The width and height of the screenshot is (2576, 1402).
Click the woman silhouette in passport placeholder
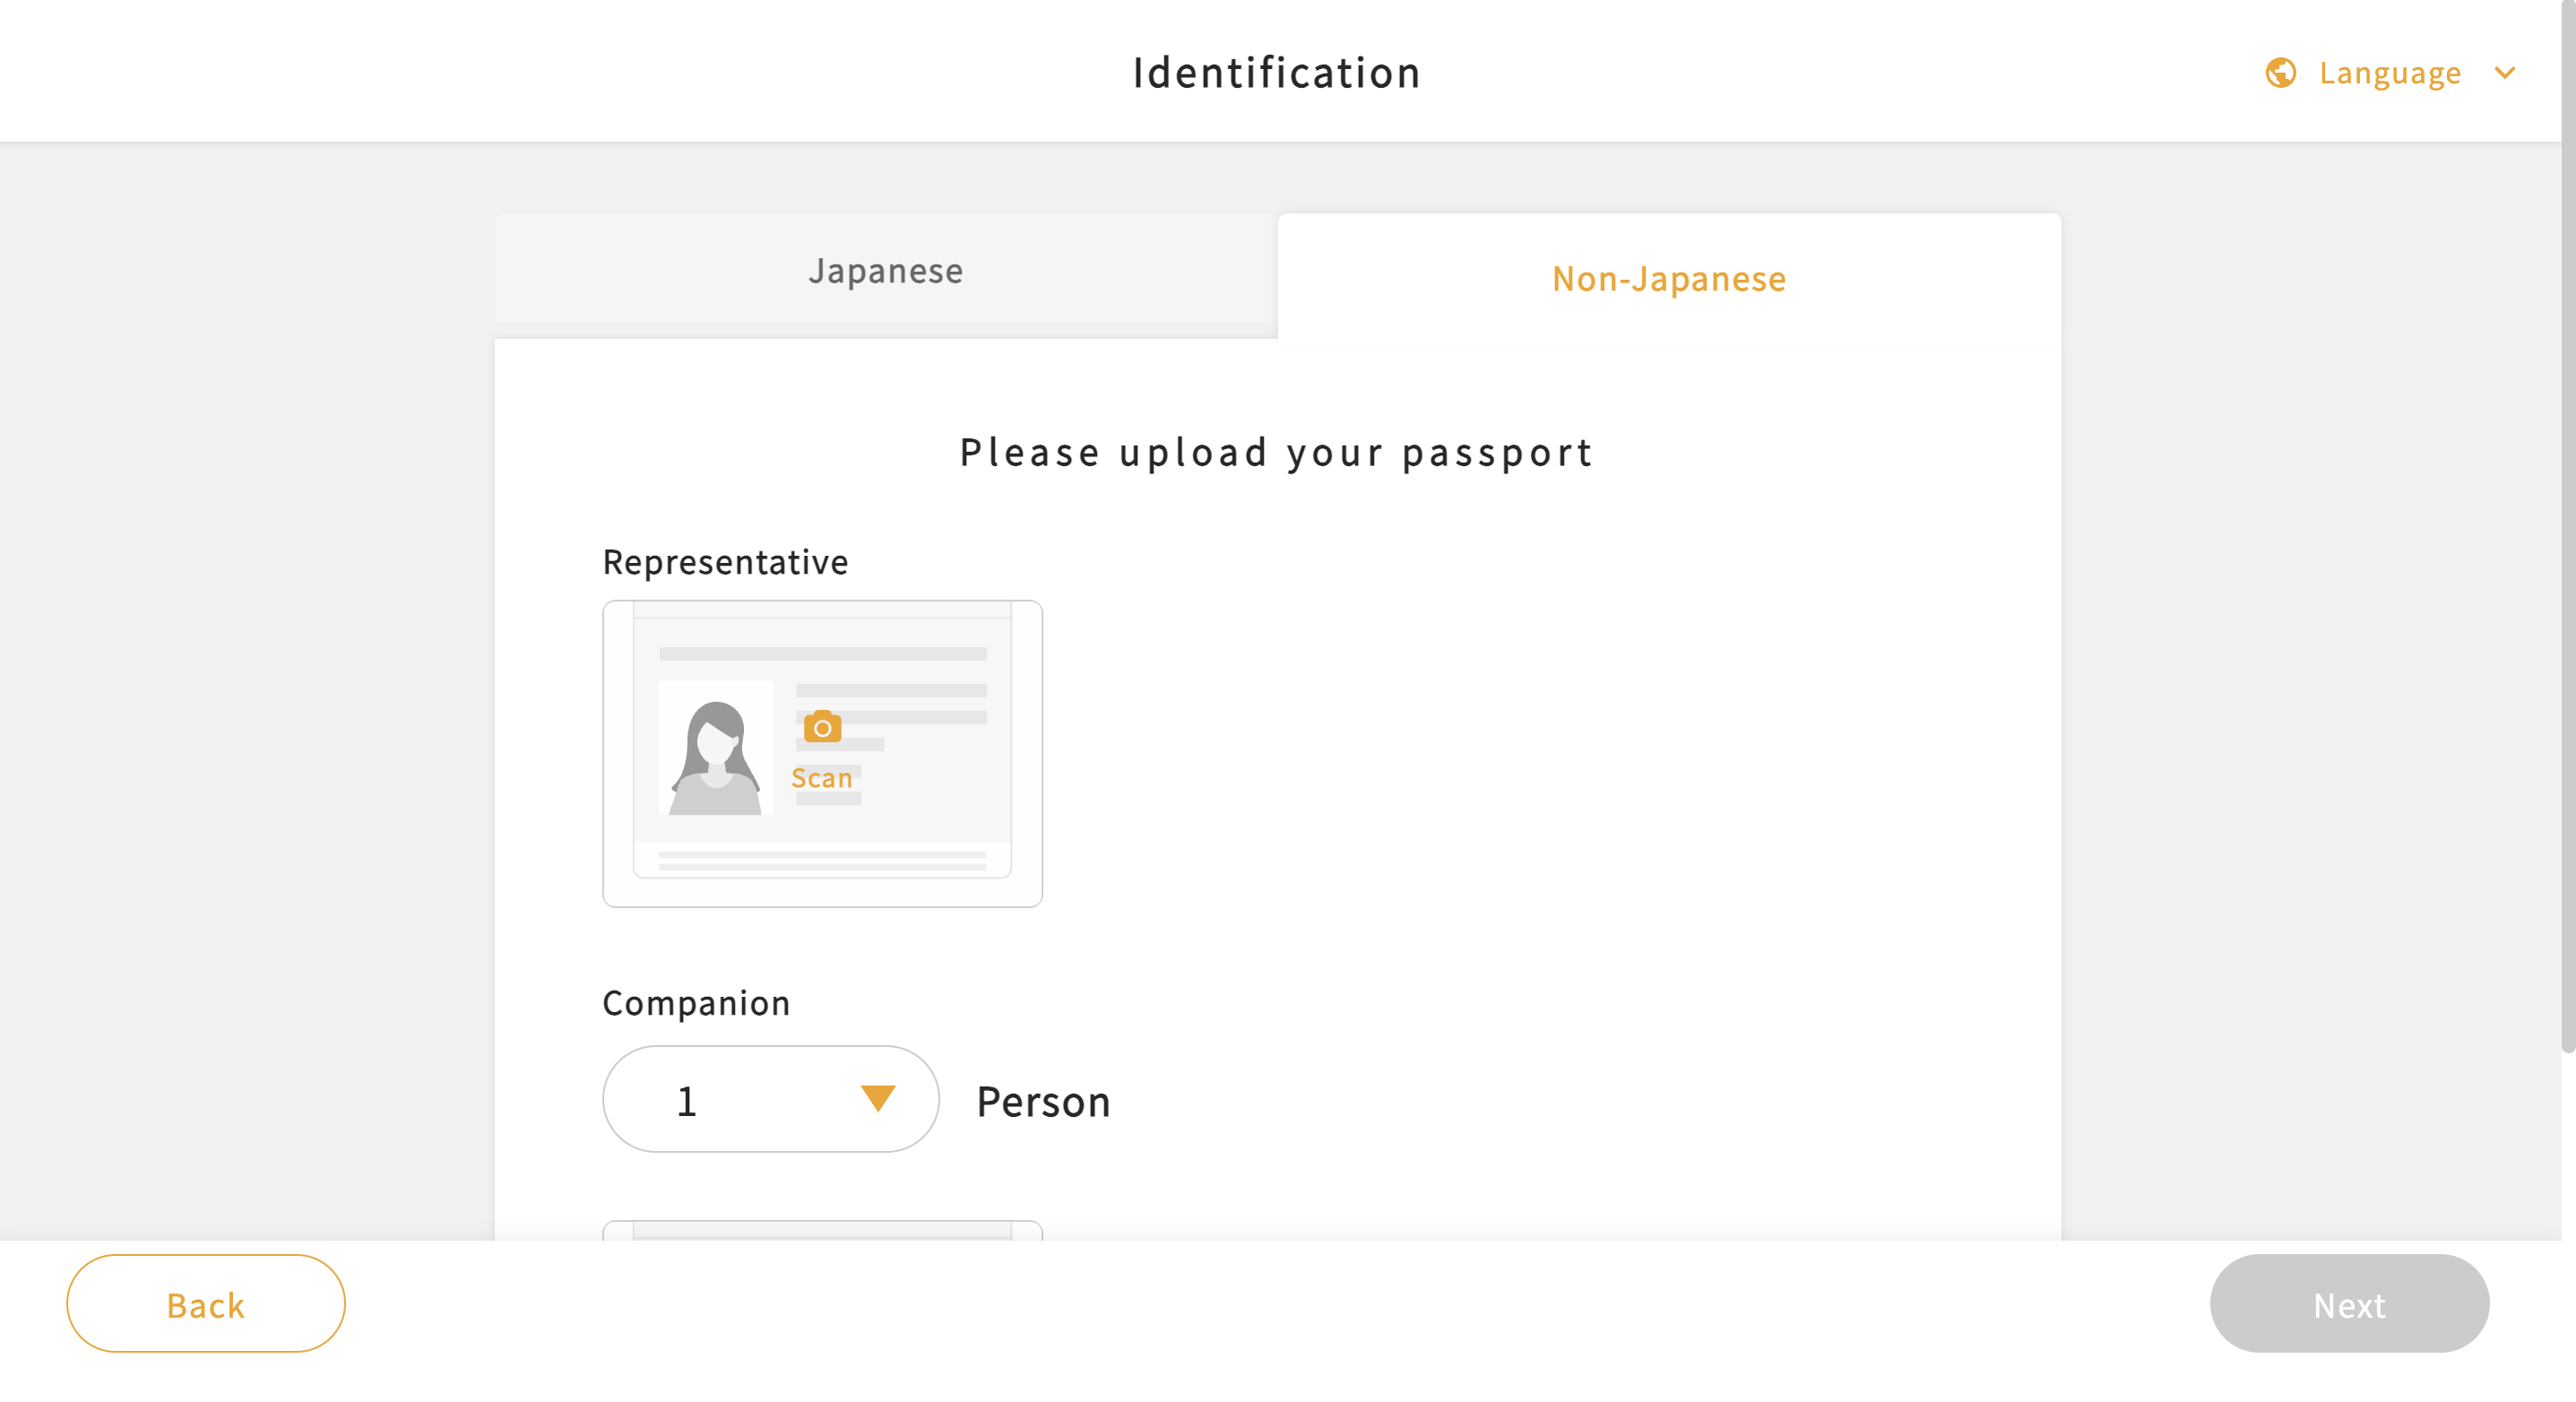(x=715, y=758)
